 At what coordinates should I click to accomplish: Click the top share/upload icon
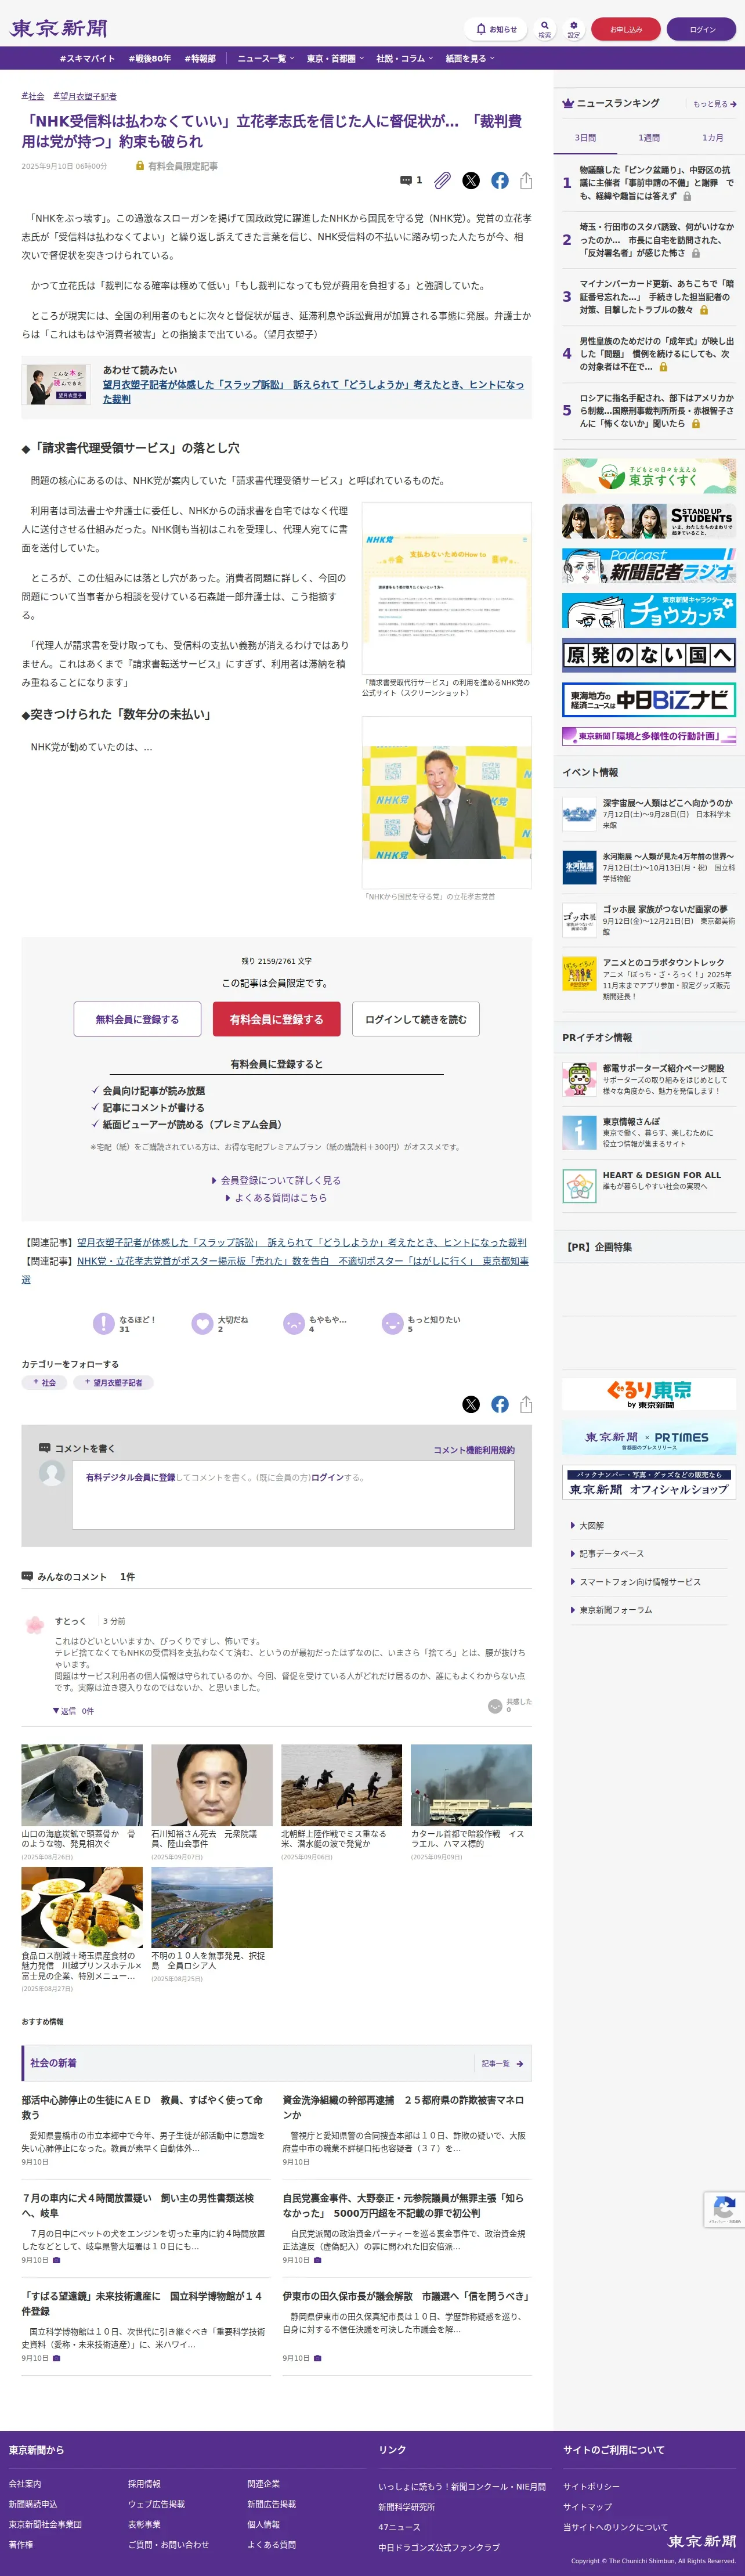tap(526, 180)
